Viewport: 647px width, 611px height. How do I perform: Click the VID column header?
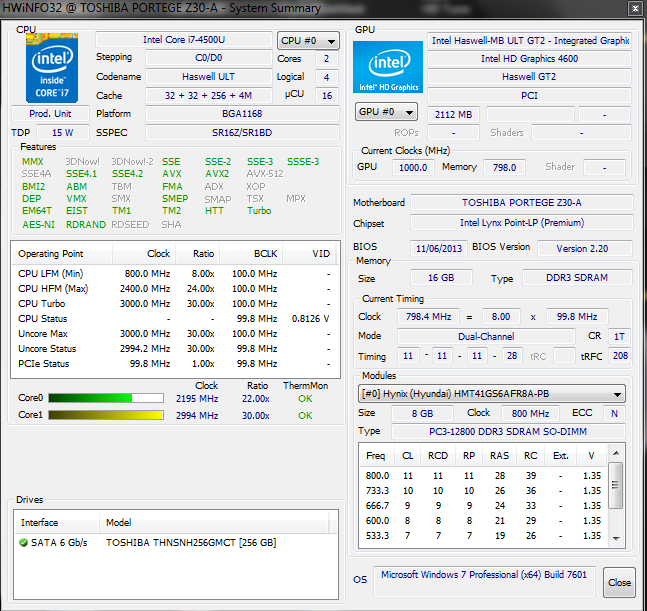click(x=309, y=254)
